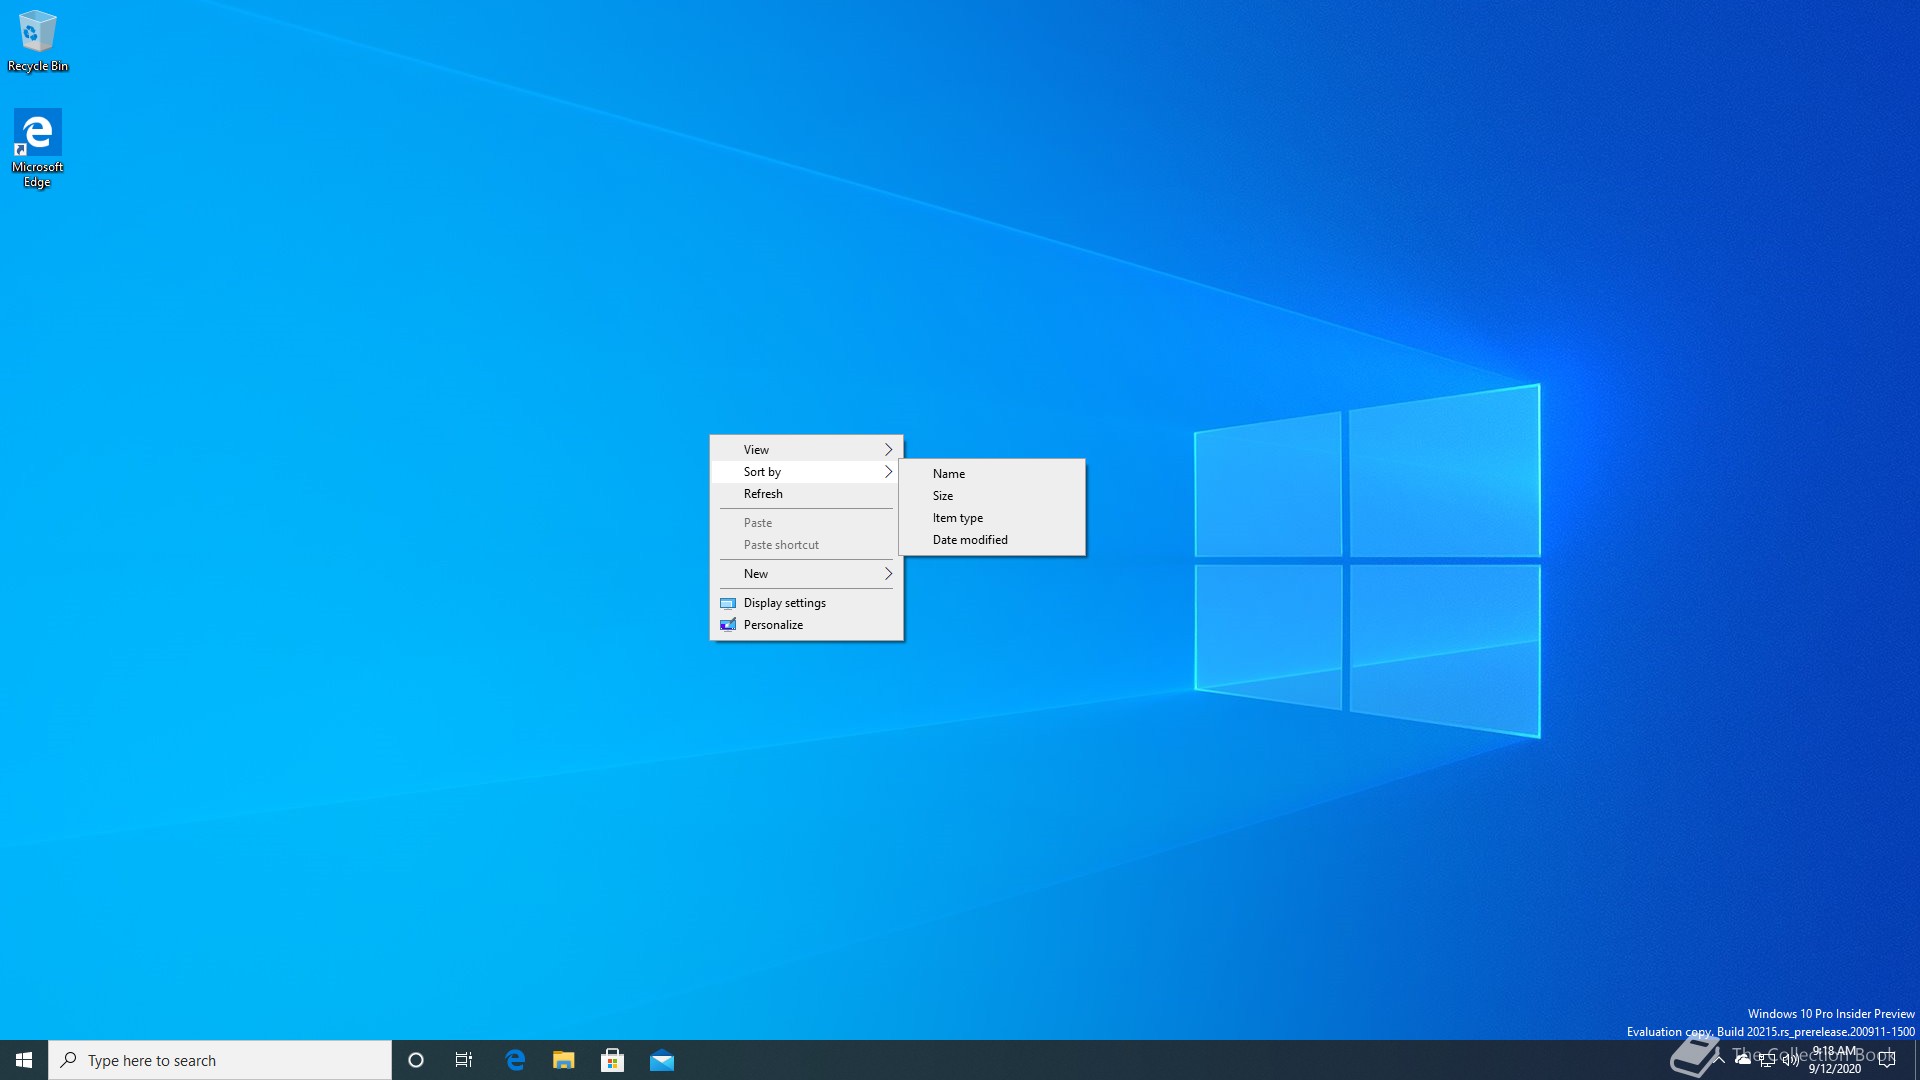Launch Edge from the taskbar
Screen dimensions: 1920x1080
(x=515, y=1060)
